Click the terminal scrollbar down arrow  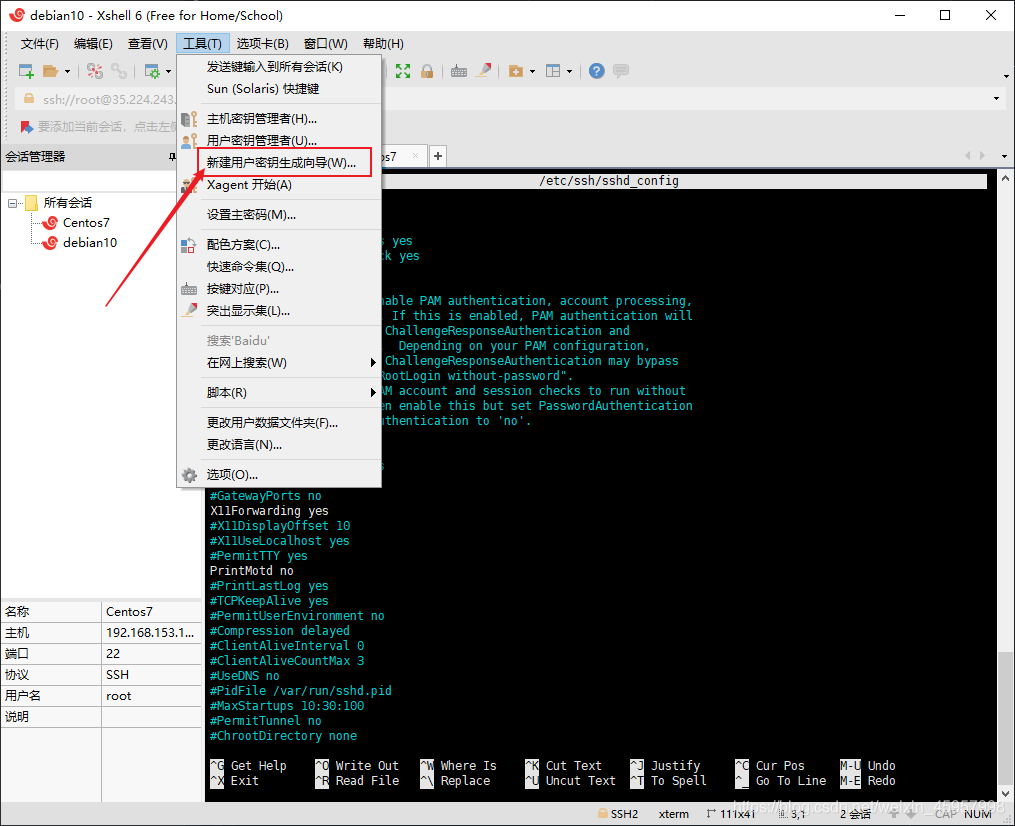[1005, 794]
